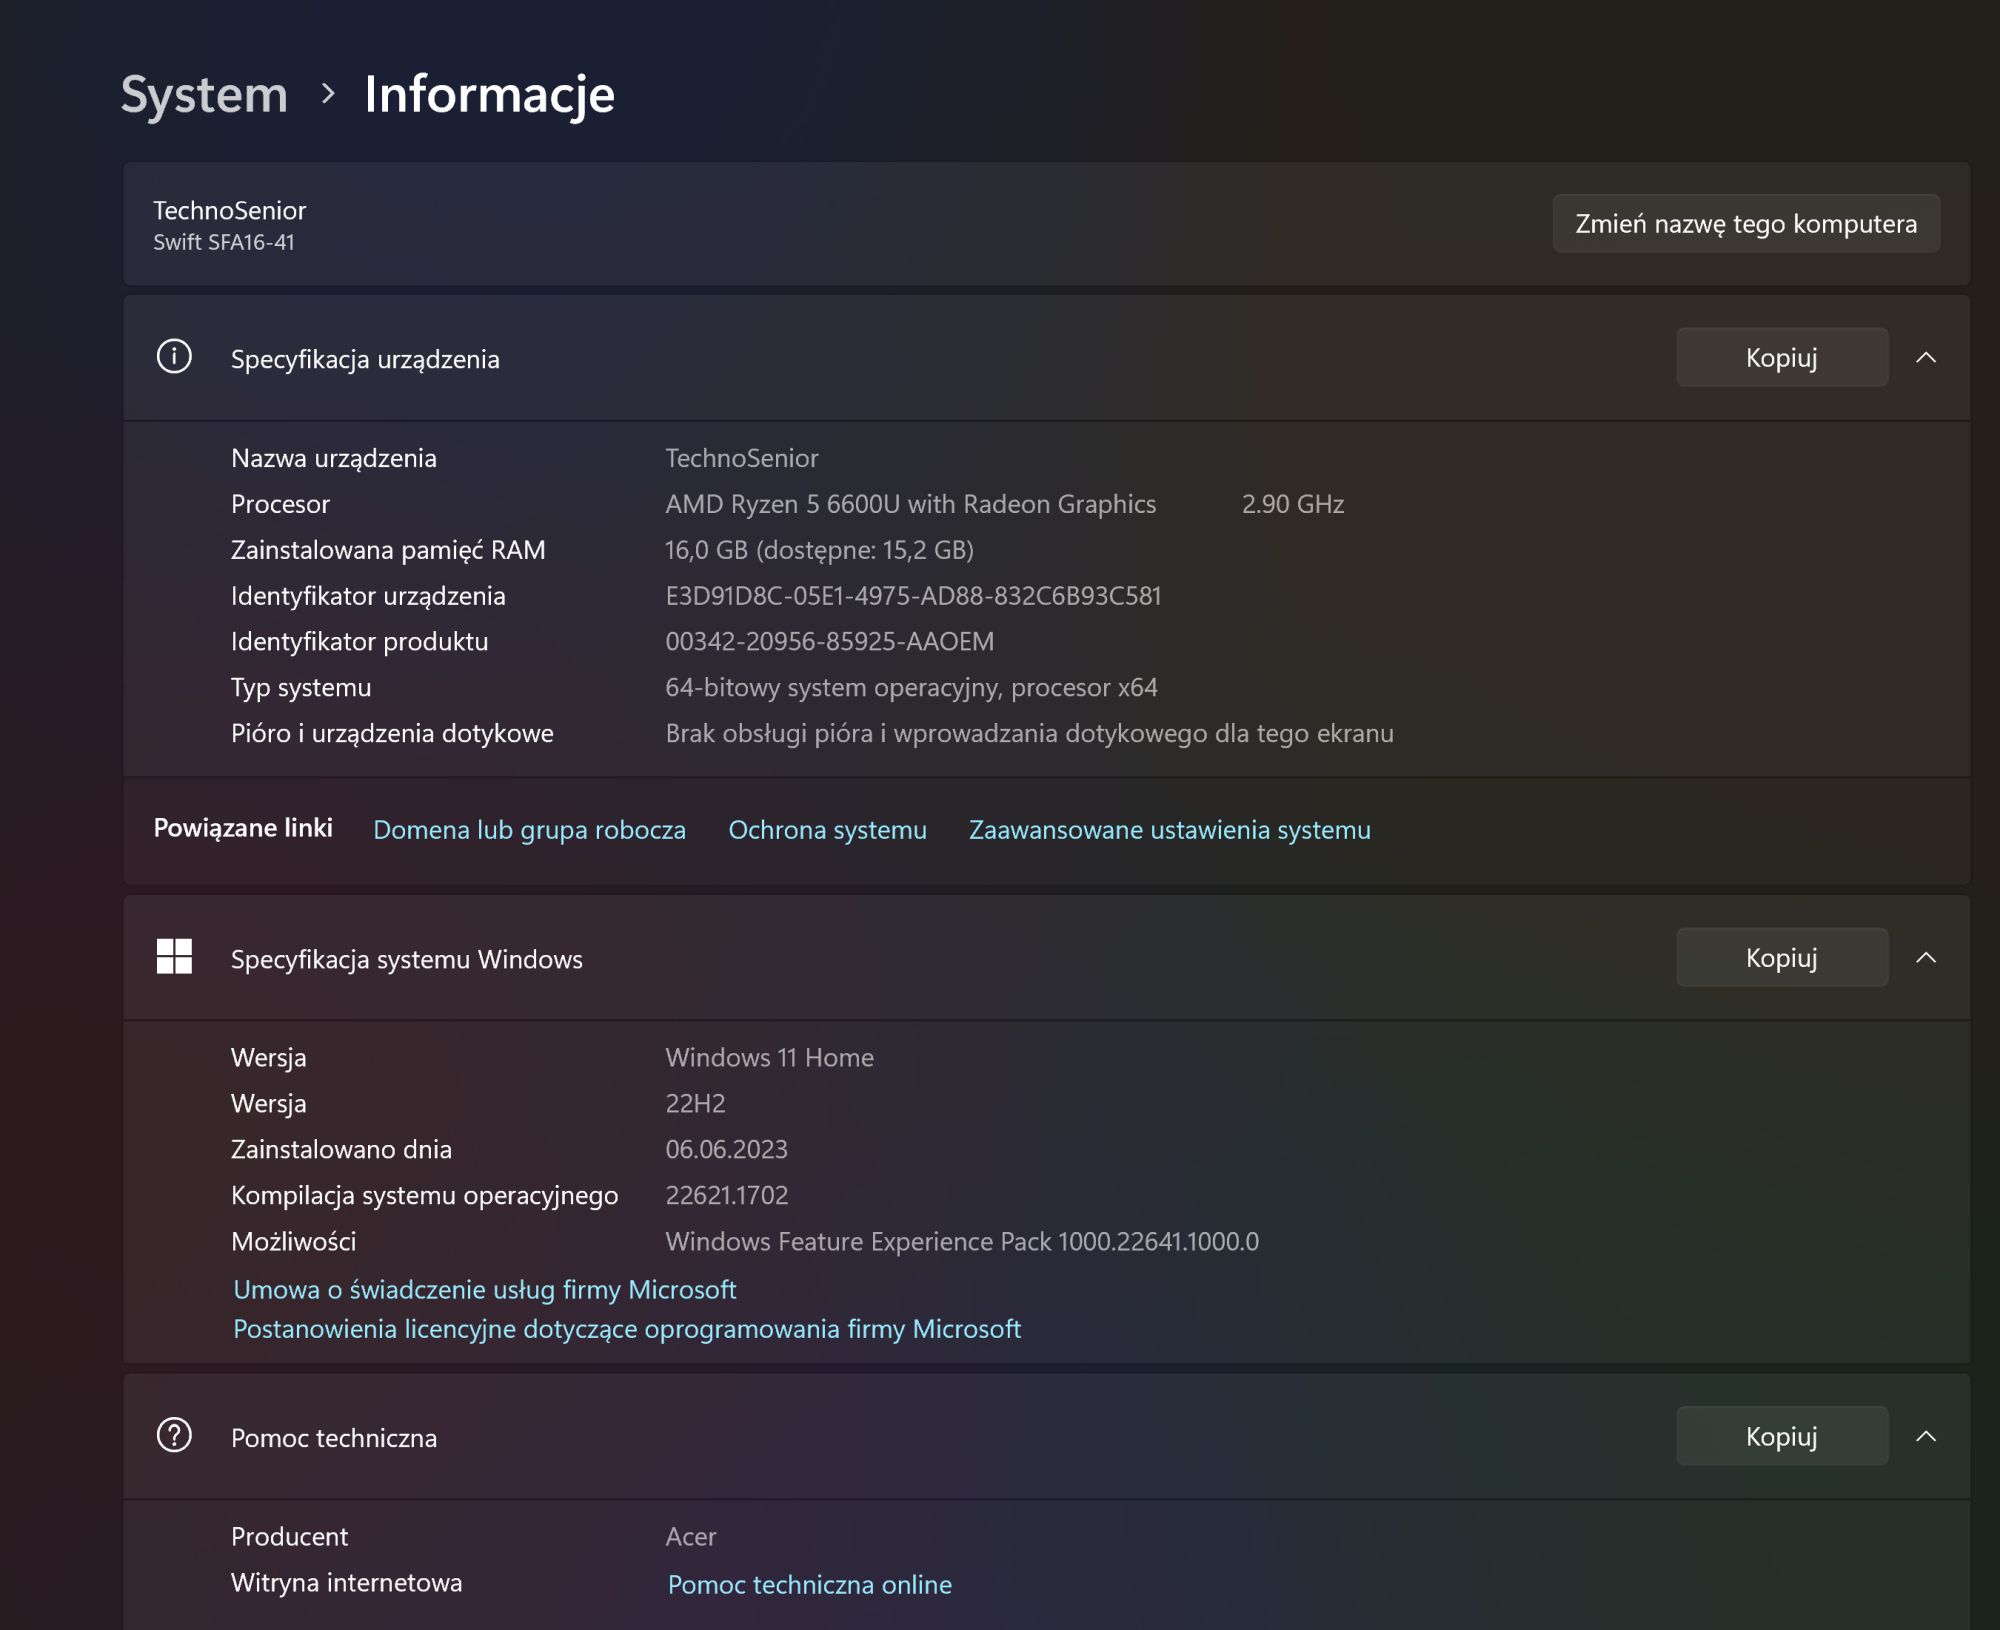Click the breadcrumb arrow between System and Informacje

point(327,94)
